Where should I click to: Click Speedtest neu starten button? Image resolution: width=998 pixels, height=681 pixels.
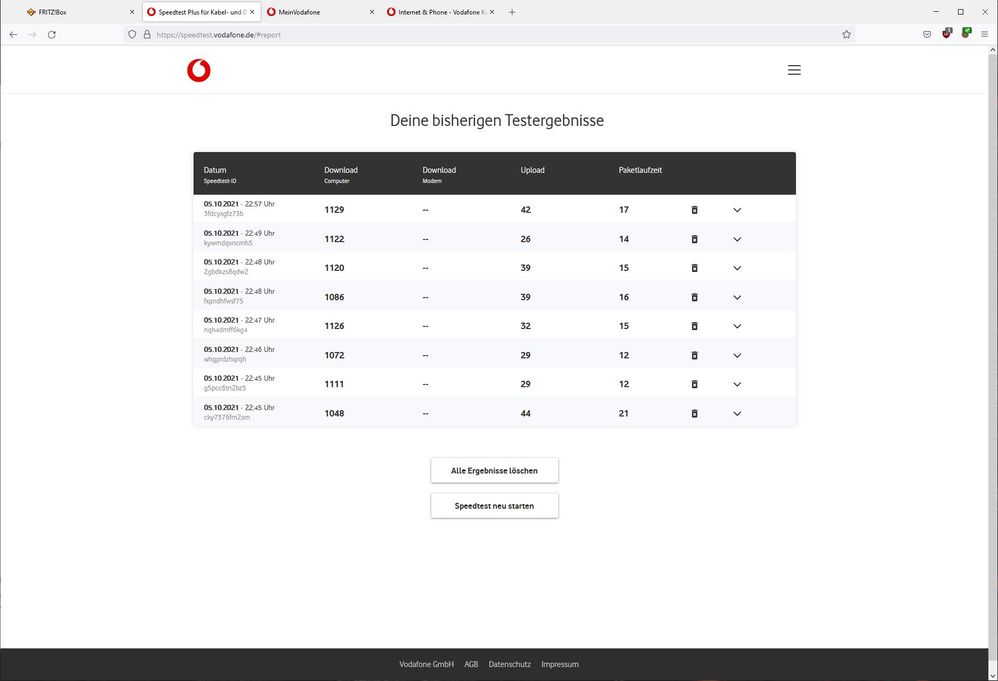495,506
